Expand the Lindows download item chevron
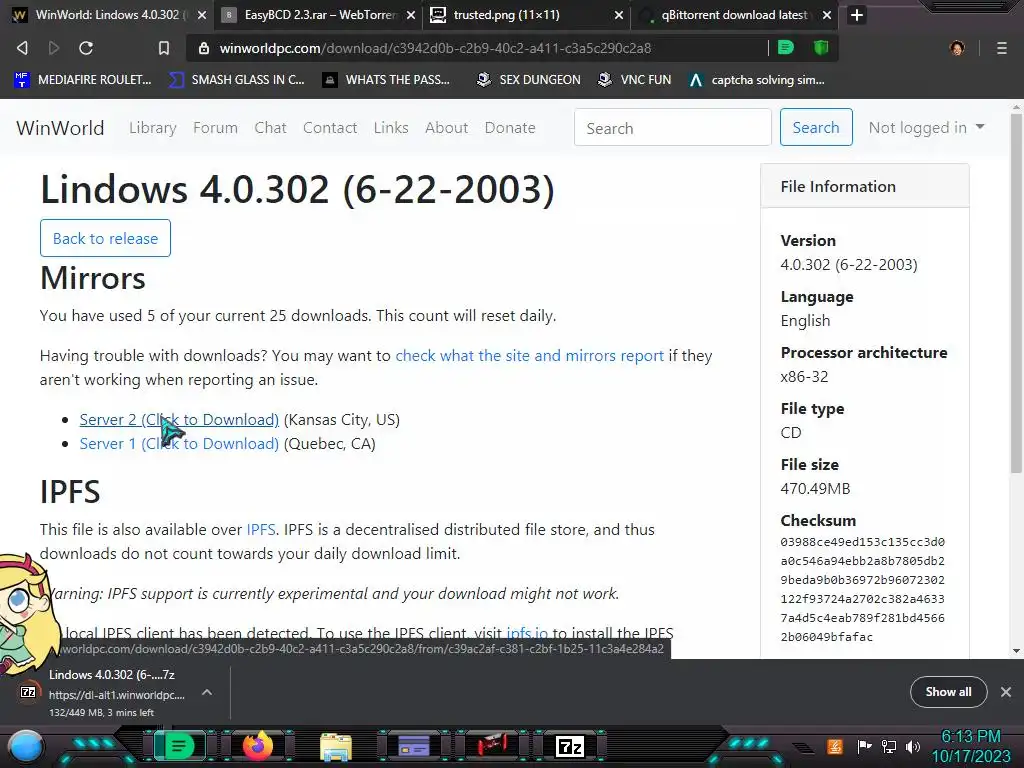Image resolution: width=1024 pixels, height=768 pixels. (x=206, y=692)
